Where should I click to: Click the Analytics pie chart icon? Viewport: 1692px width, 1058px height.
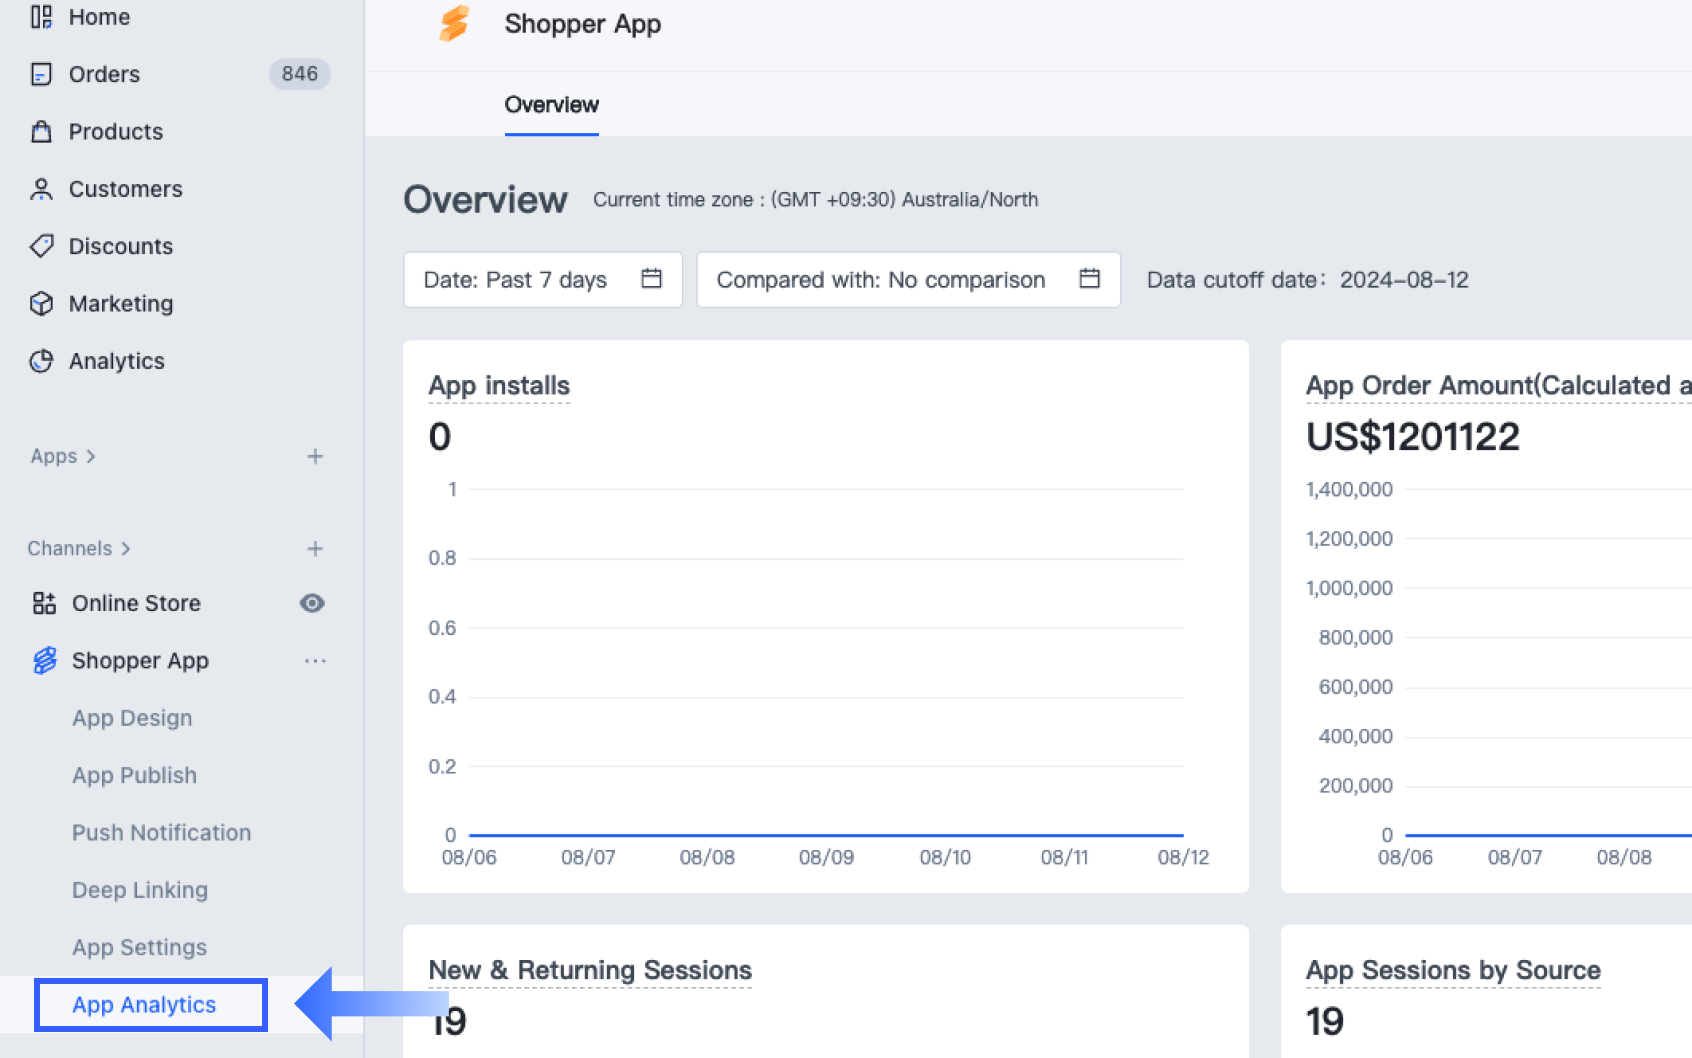tap(42, 361)
